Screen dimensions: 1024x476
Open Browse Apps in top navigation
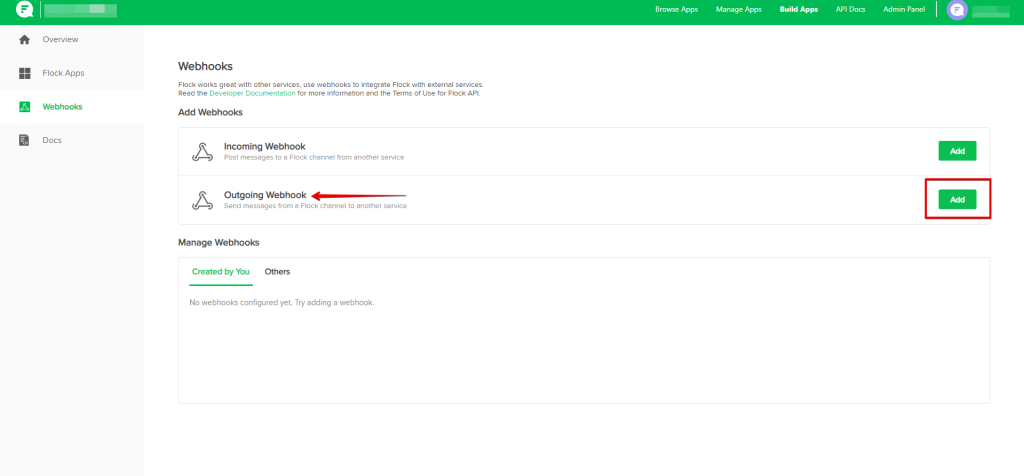pos(675,9)
